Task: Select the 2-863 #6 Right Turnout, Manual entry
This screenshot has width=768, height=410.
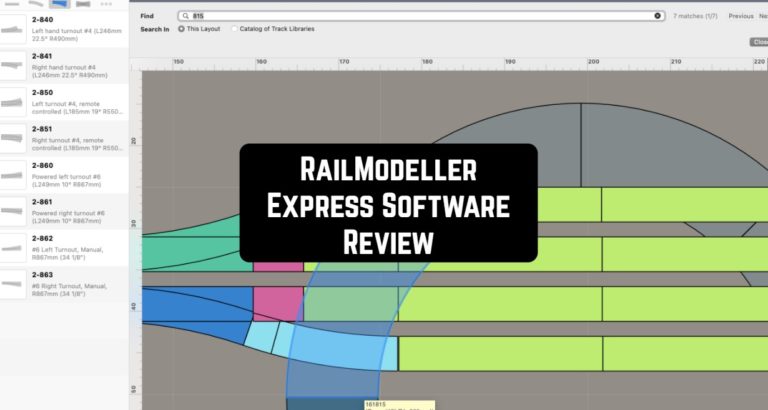Action: [64, 285]
